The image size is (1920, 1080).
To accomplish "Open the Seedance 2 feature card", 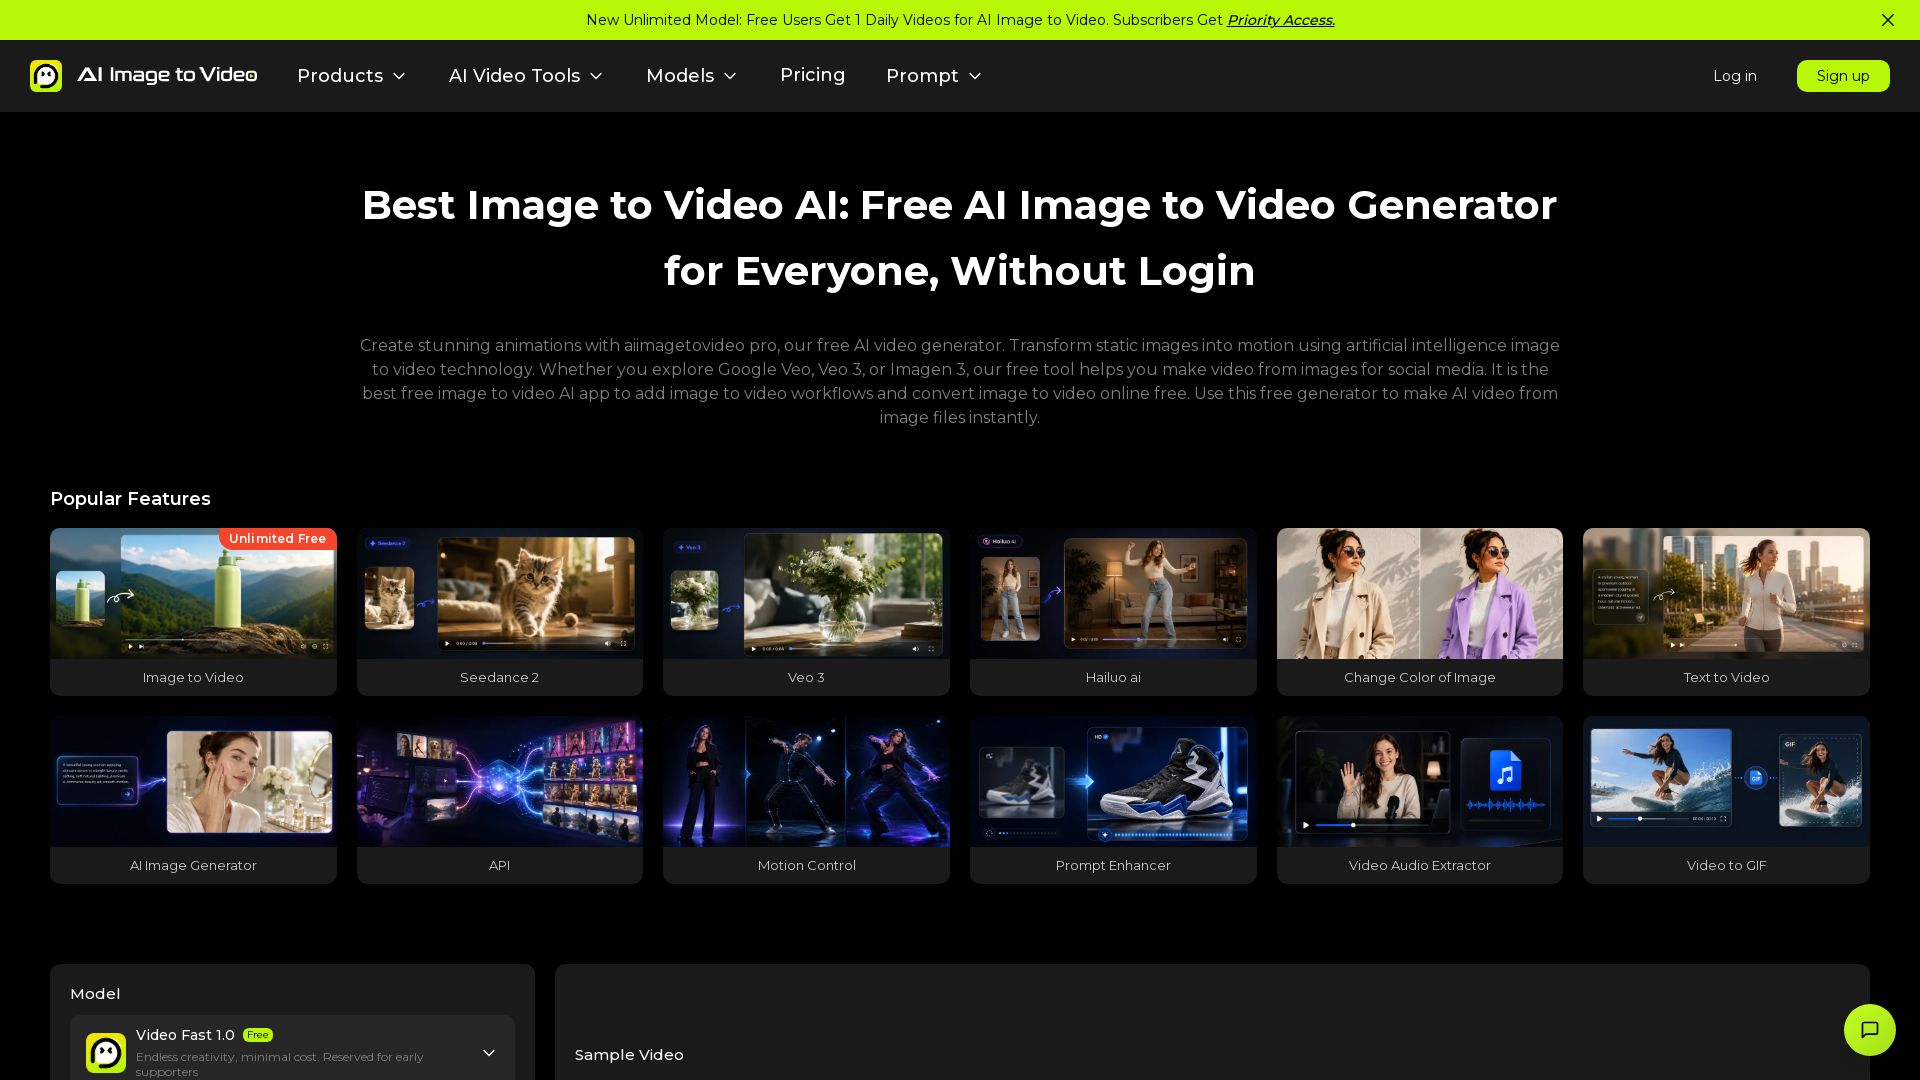I will 500,612.
